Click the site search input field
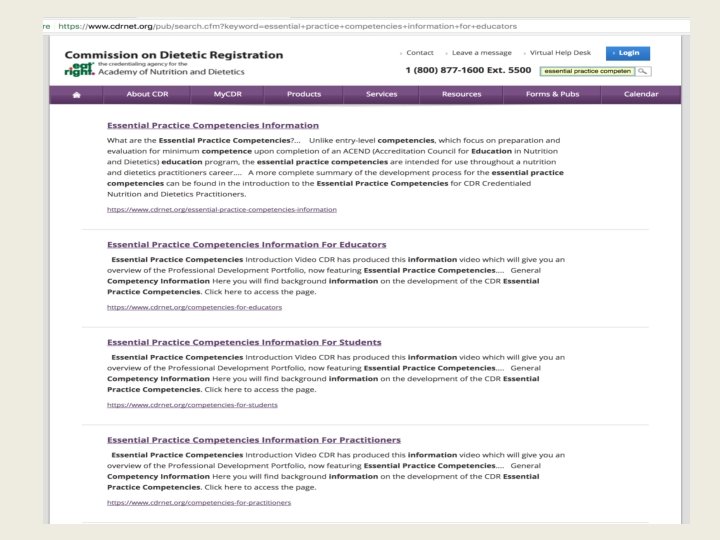The width and height of the screenshot is (720, 540). (587, 71)
